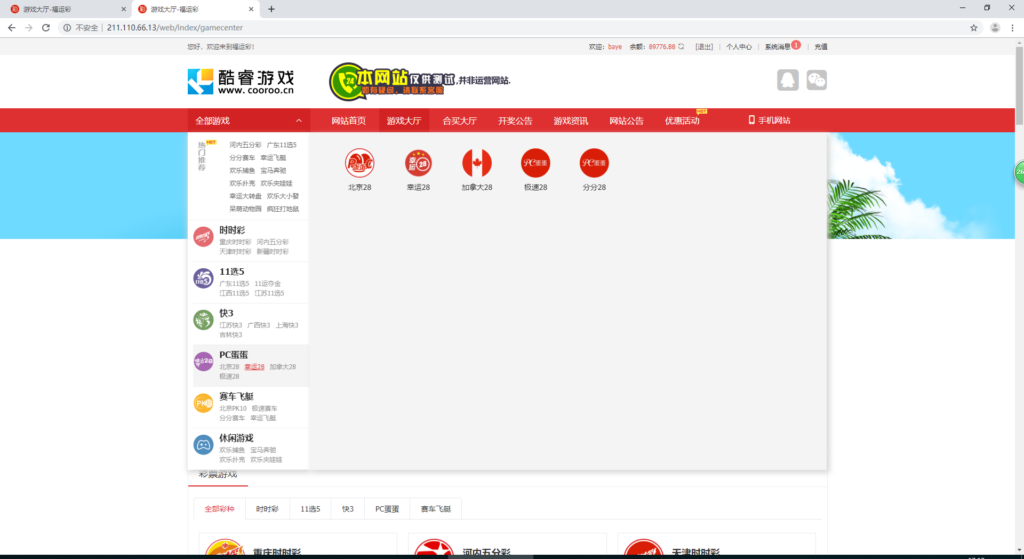The height and width of the screenshot is (559, 1024).
Task: Click the 加拿大28 Canadian flag icon
Action: pos(477,162)
